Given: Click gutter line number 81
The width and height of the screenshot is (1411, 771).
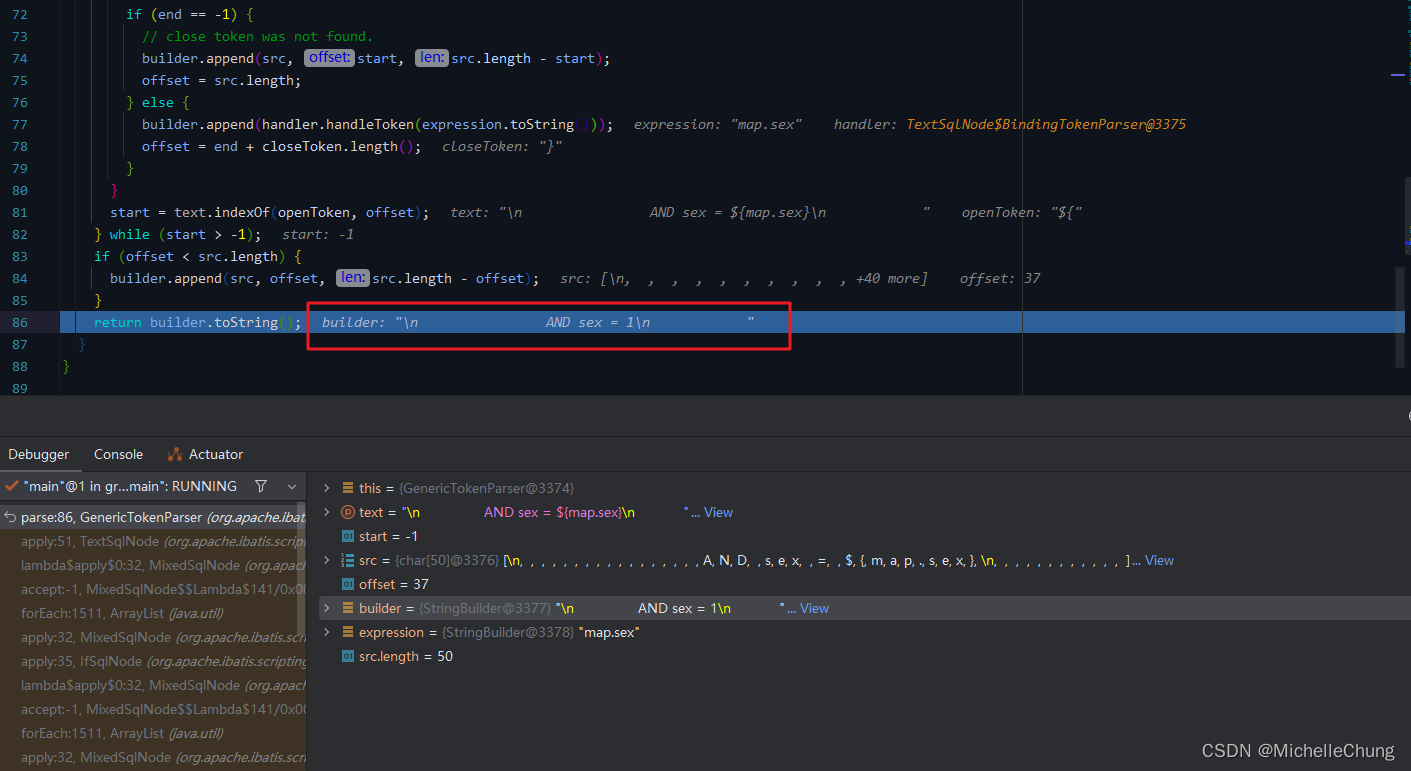Looking at the screenshot, I should pyautogui.click(x=20, y=212).
